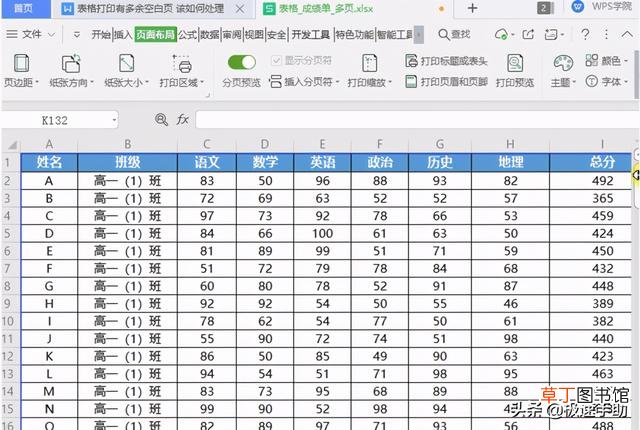Select row 5 header
The image size is (640, 430).
click(8, 233)
